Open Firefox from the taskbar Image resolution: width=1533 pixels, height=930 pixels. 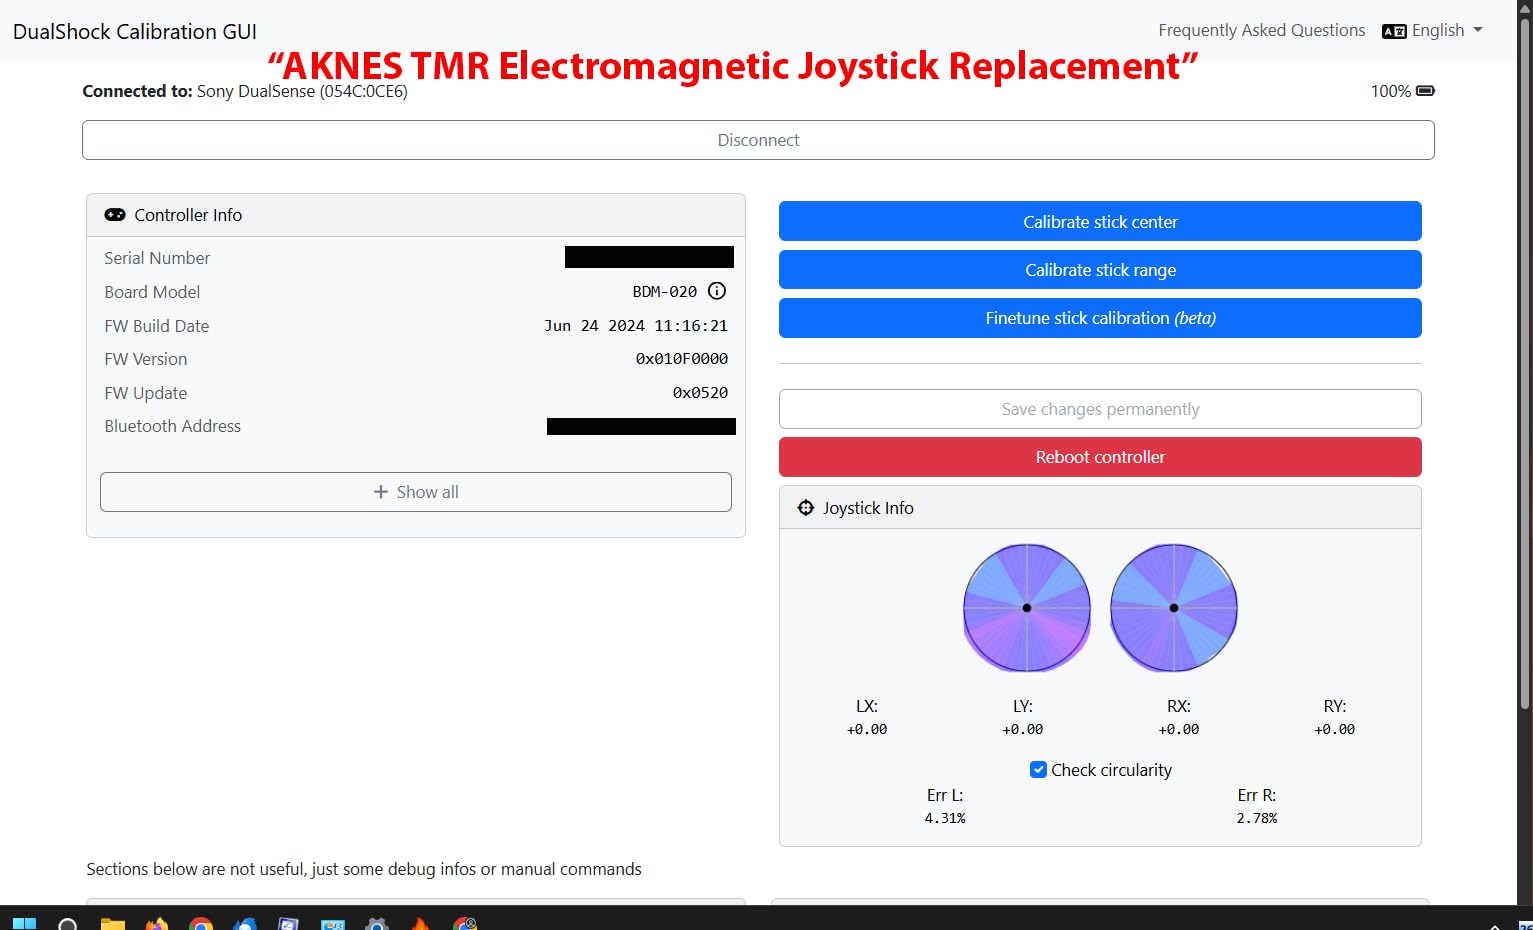(x=156, y=923)
